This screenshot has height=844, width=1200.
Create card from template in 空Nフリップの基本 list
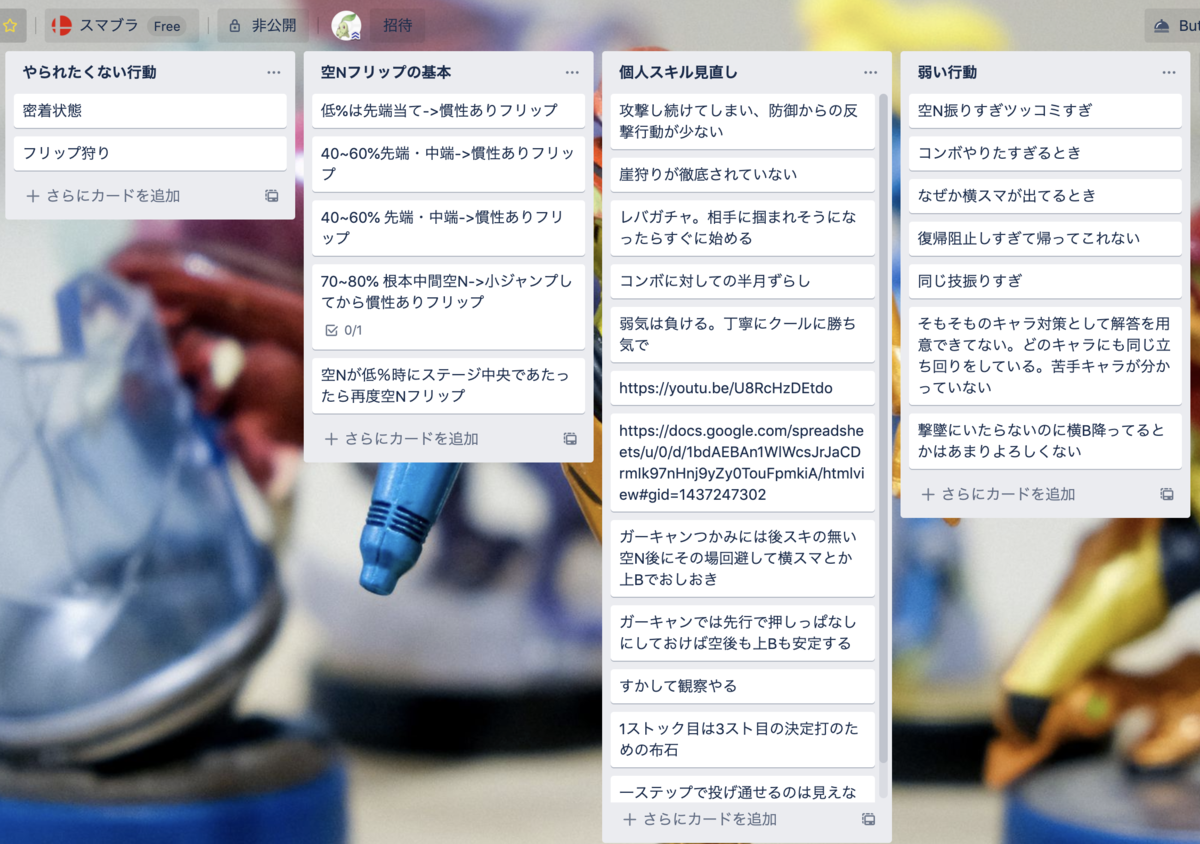[x=569, y=438]
